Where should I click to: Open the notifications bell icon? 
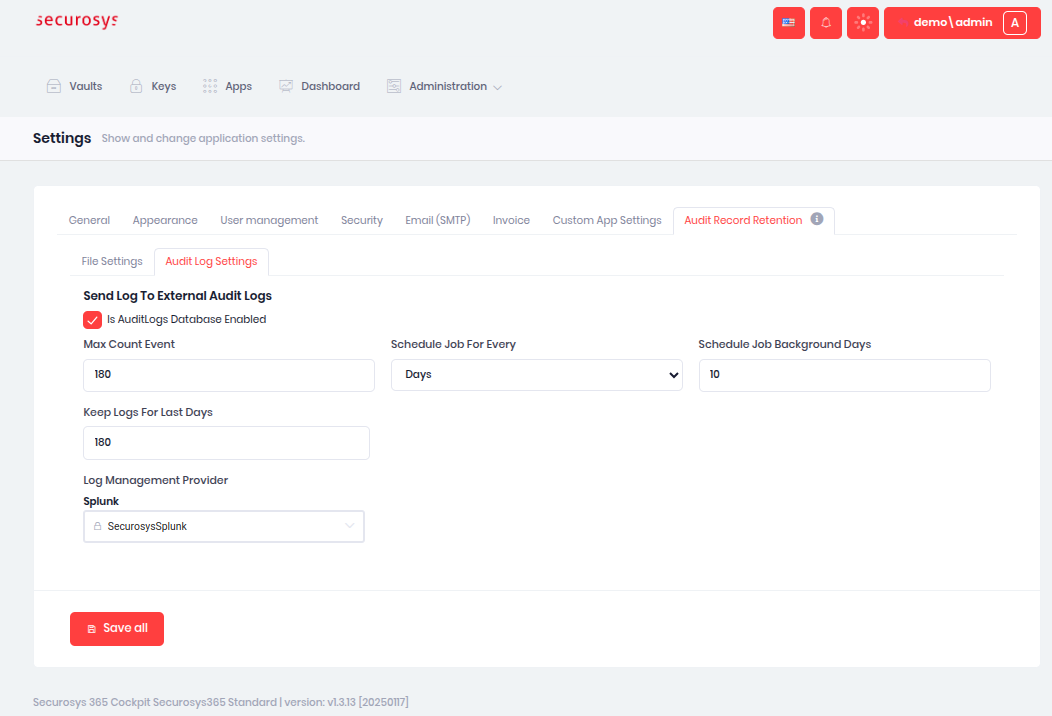[825, 23]
